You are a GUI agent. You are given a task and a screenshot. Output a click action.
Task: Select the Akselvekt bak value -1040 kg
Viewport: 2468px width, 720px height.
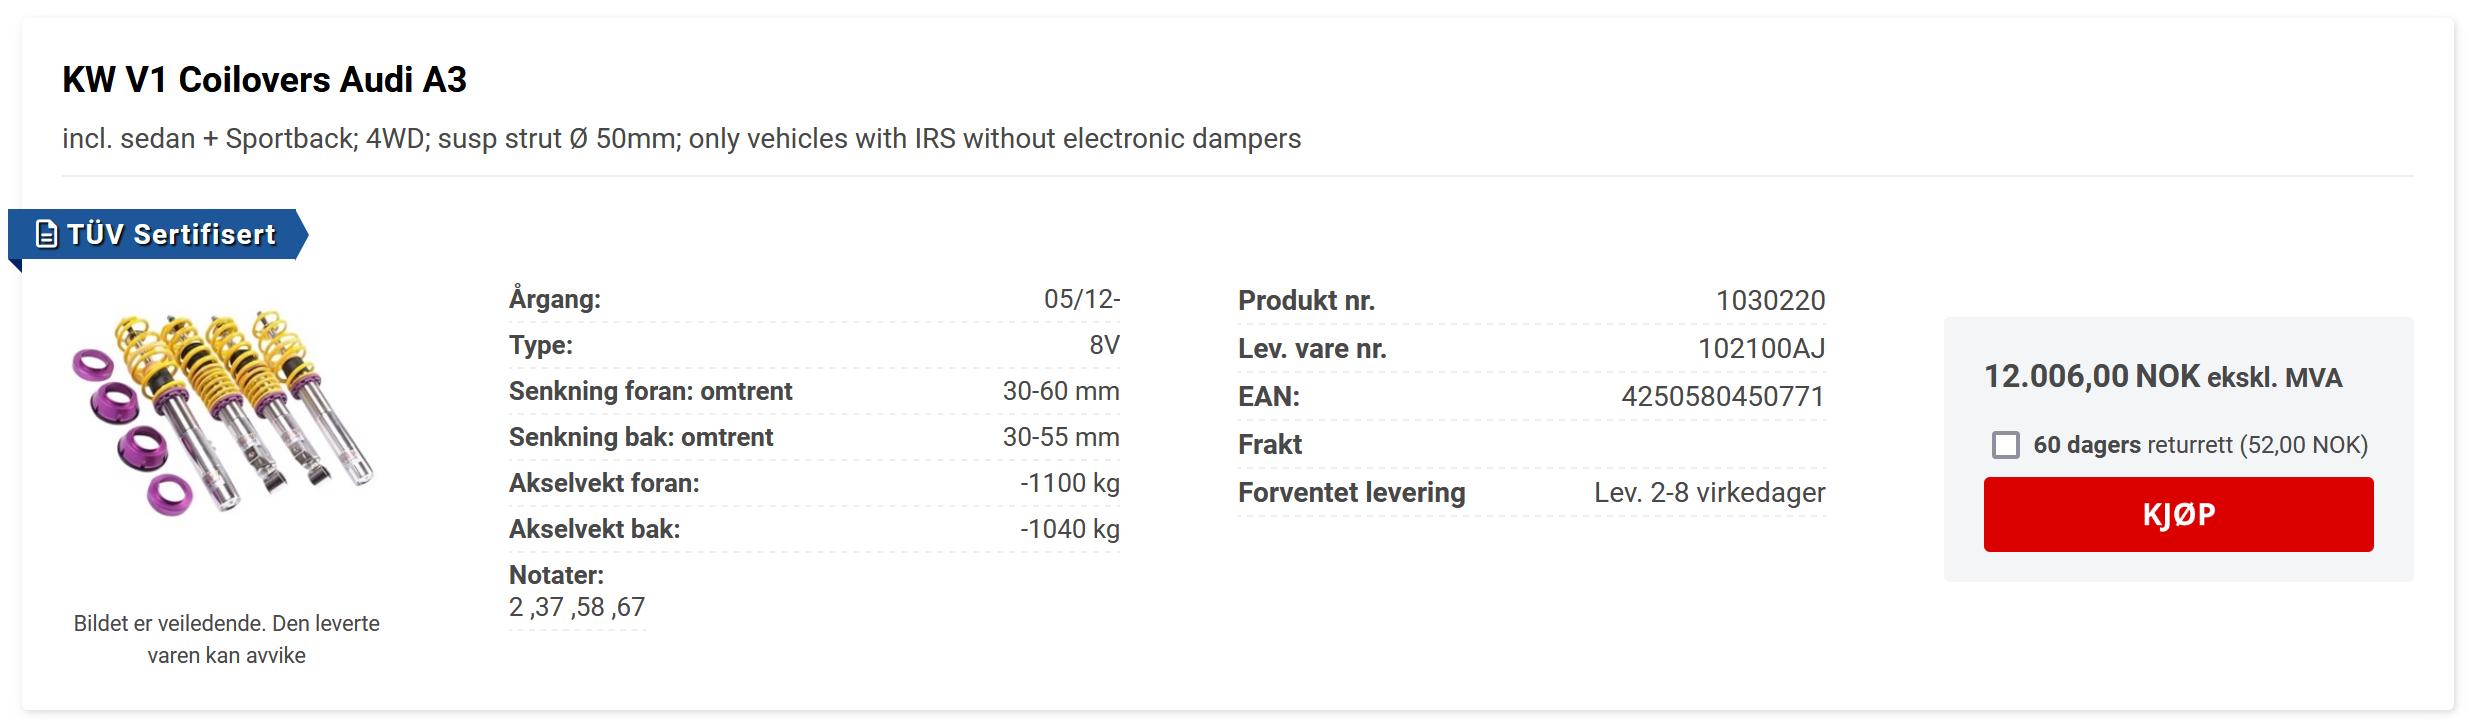[x=1069, y=529]
